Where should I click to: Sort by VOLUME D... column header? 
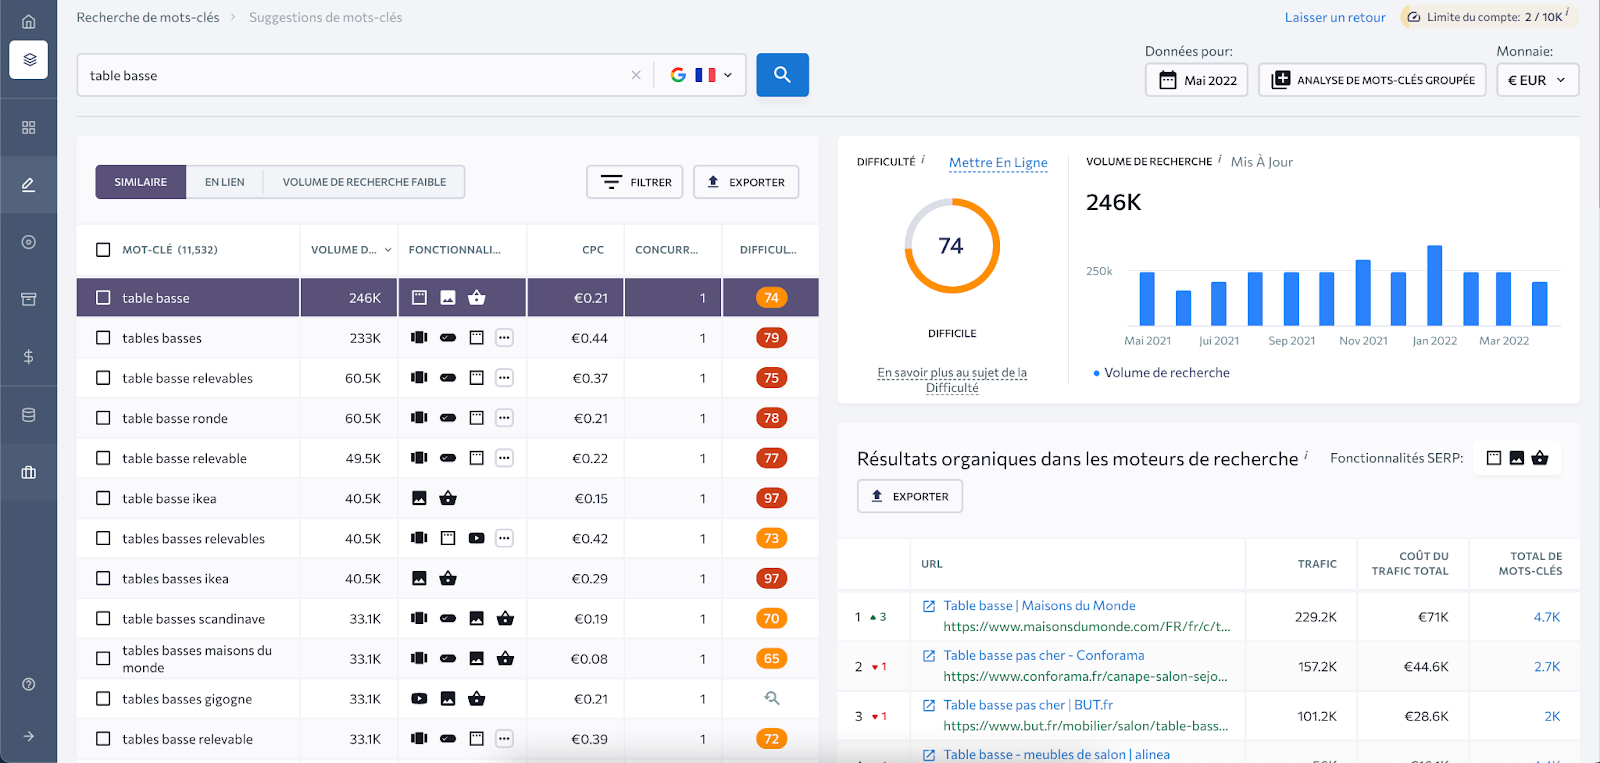tap(350, 250)
